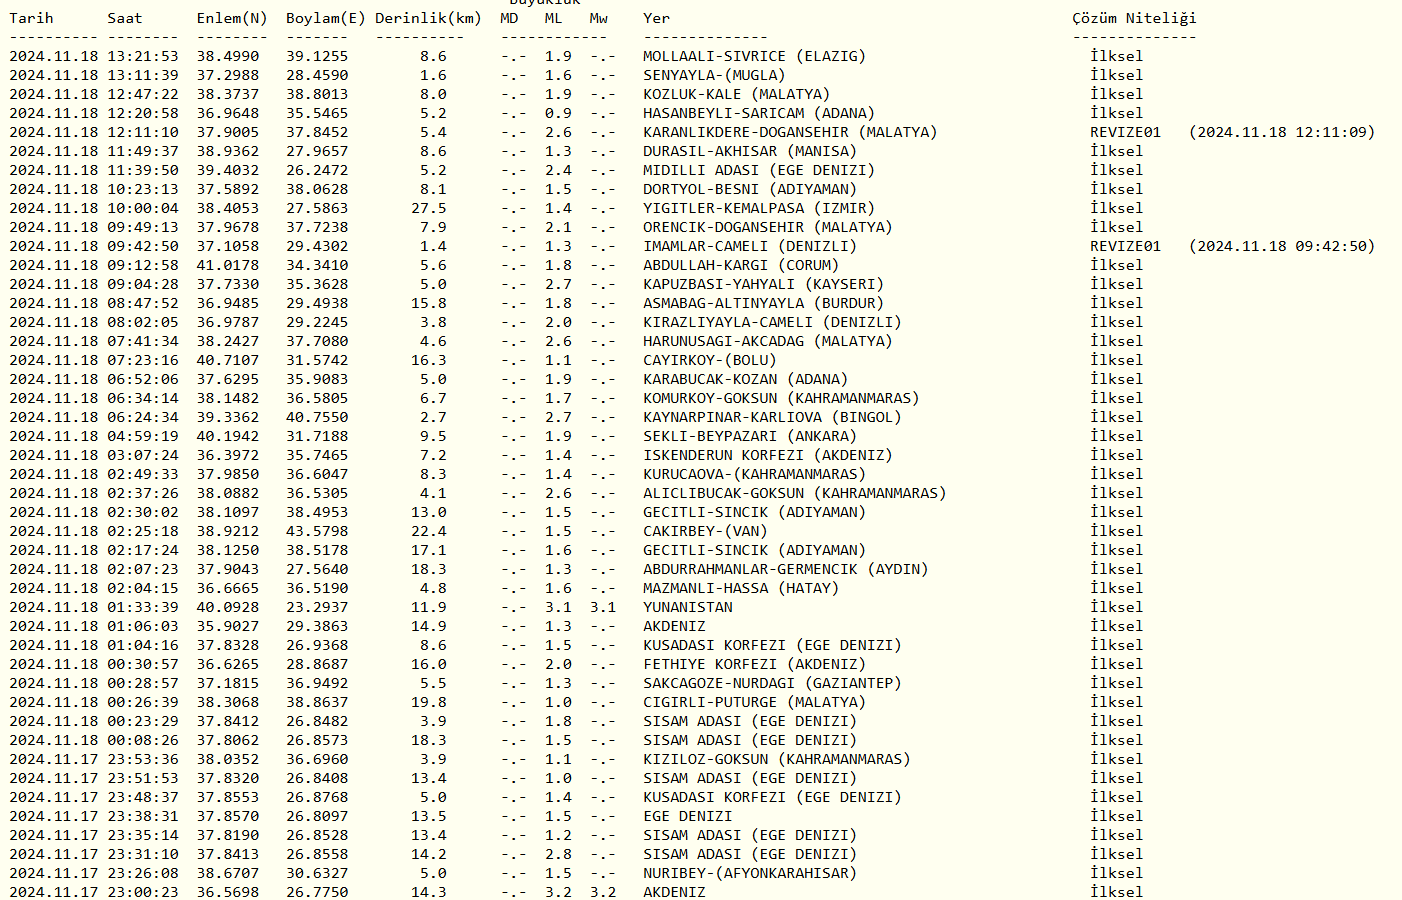This screenshot has width=1402, height=900.
Task: Click time 02:30:02 of GECITLI-SINCIK row
Action: click(143, 512)
